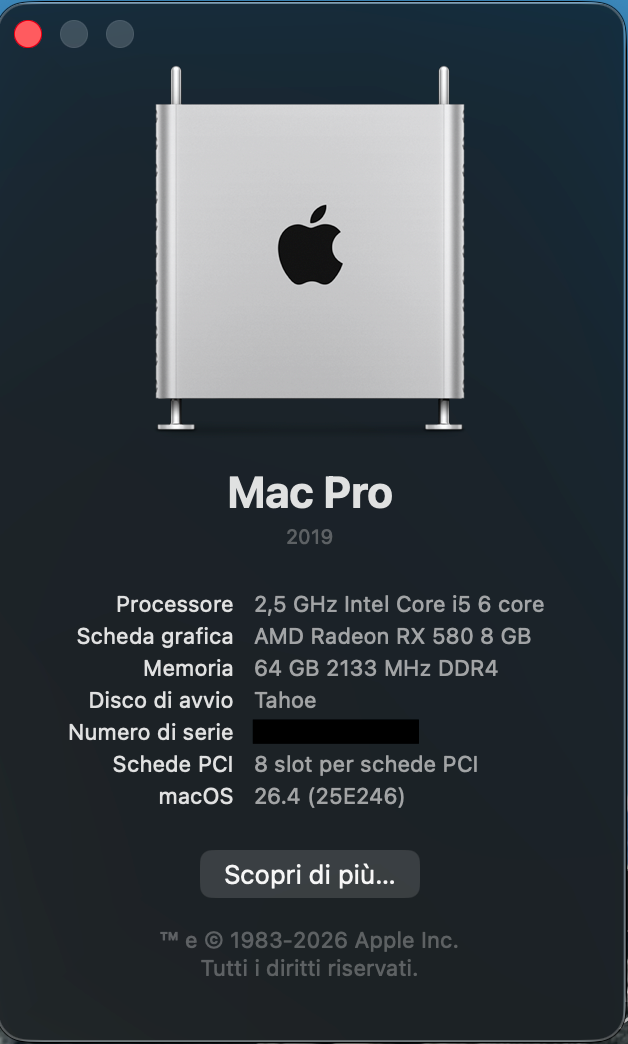Open "Scopri di più..." for more info

[310, 875]
